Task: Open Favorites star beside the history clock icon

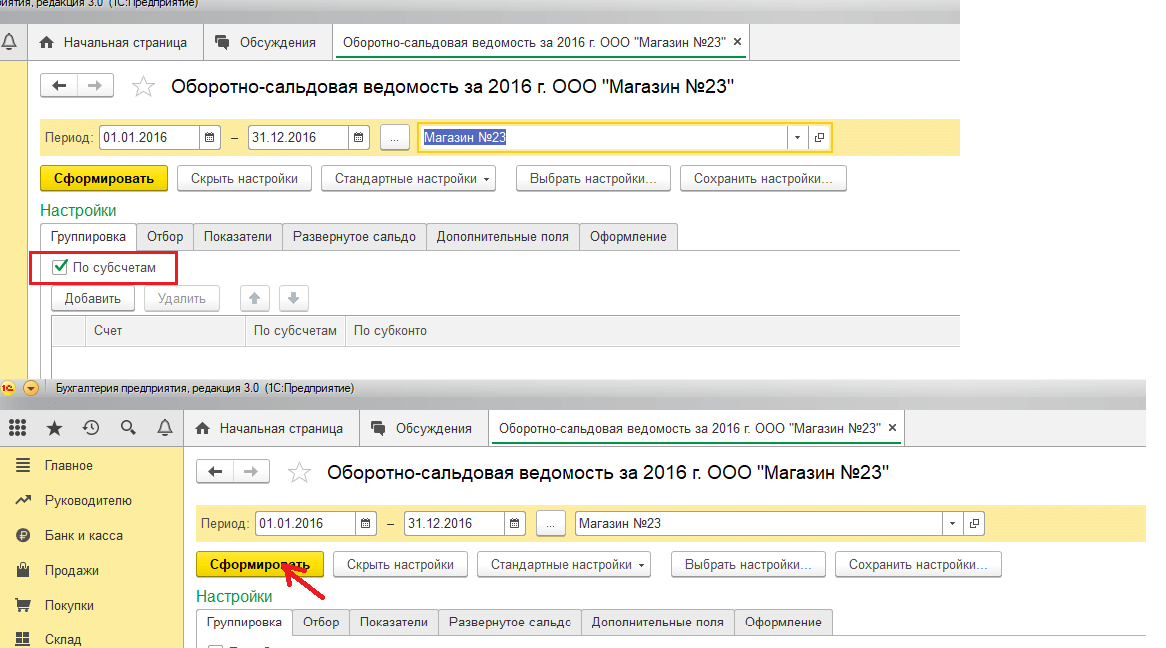Action: tap(54, 428)
